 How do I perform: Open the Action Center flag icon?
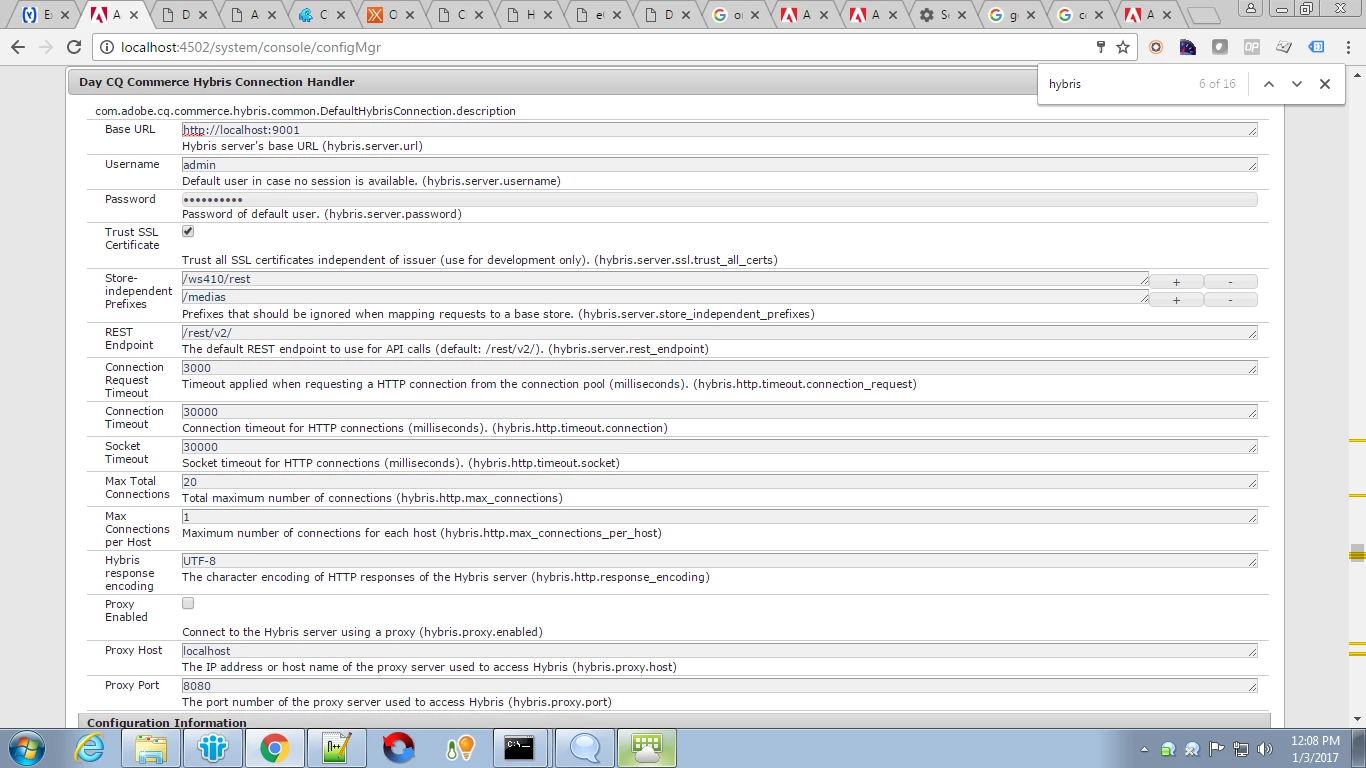(x=1217, y=749)
